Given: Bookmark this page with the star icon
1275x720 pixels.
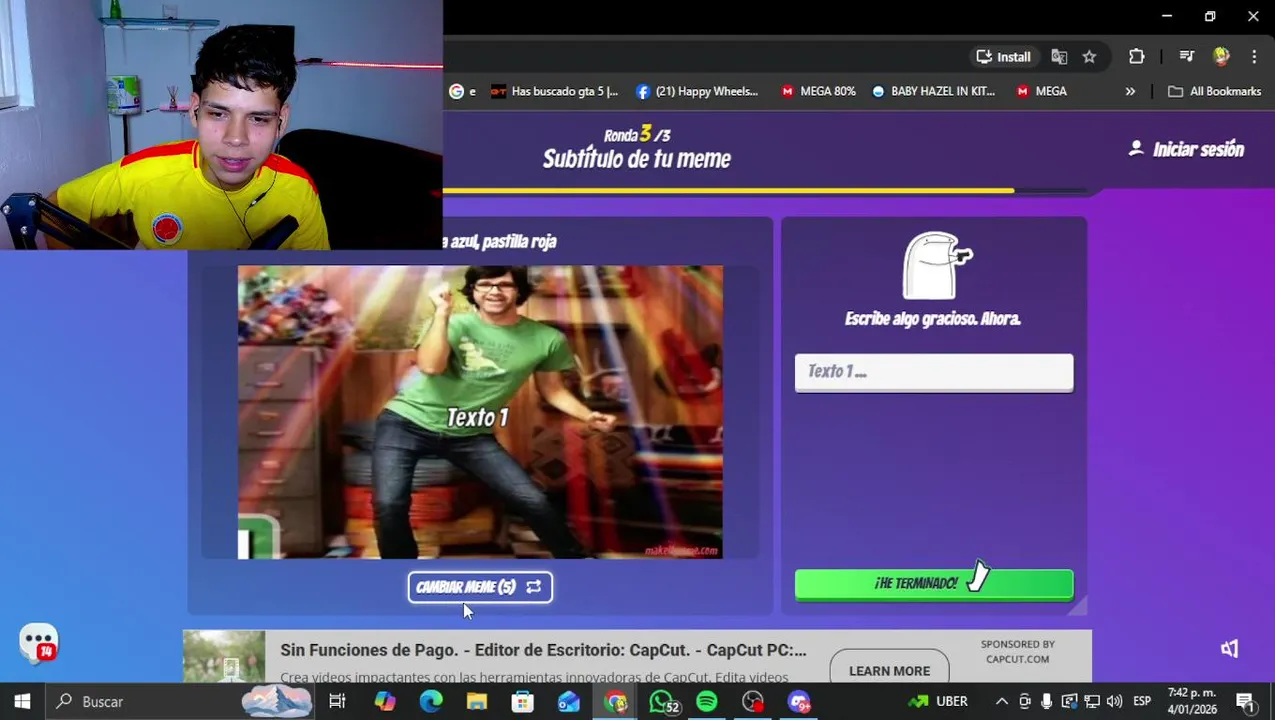Looking at the screenshot, I should [1089, 57].
